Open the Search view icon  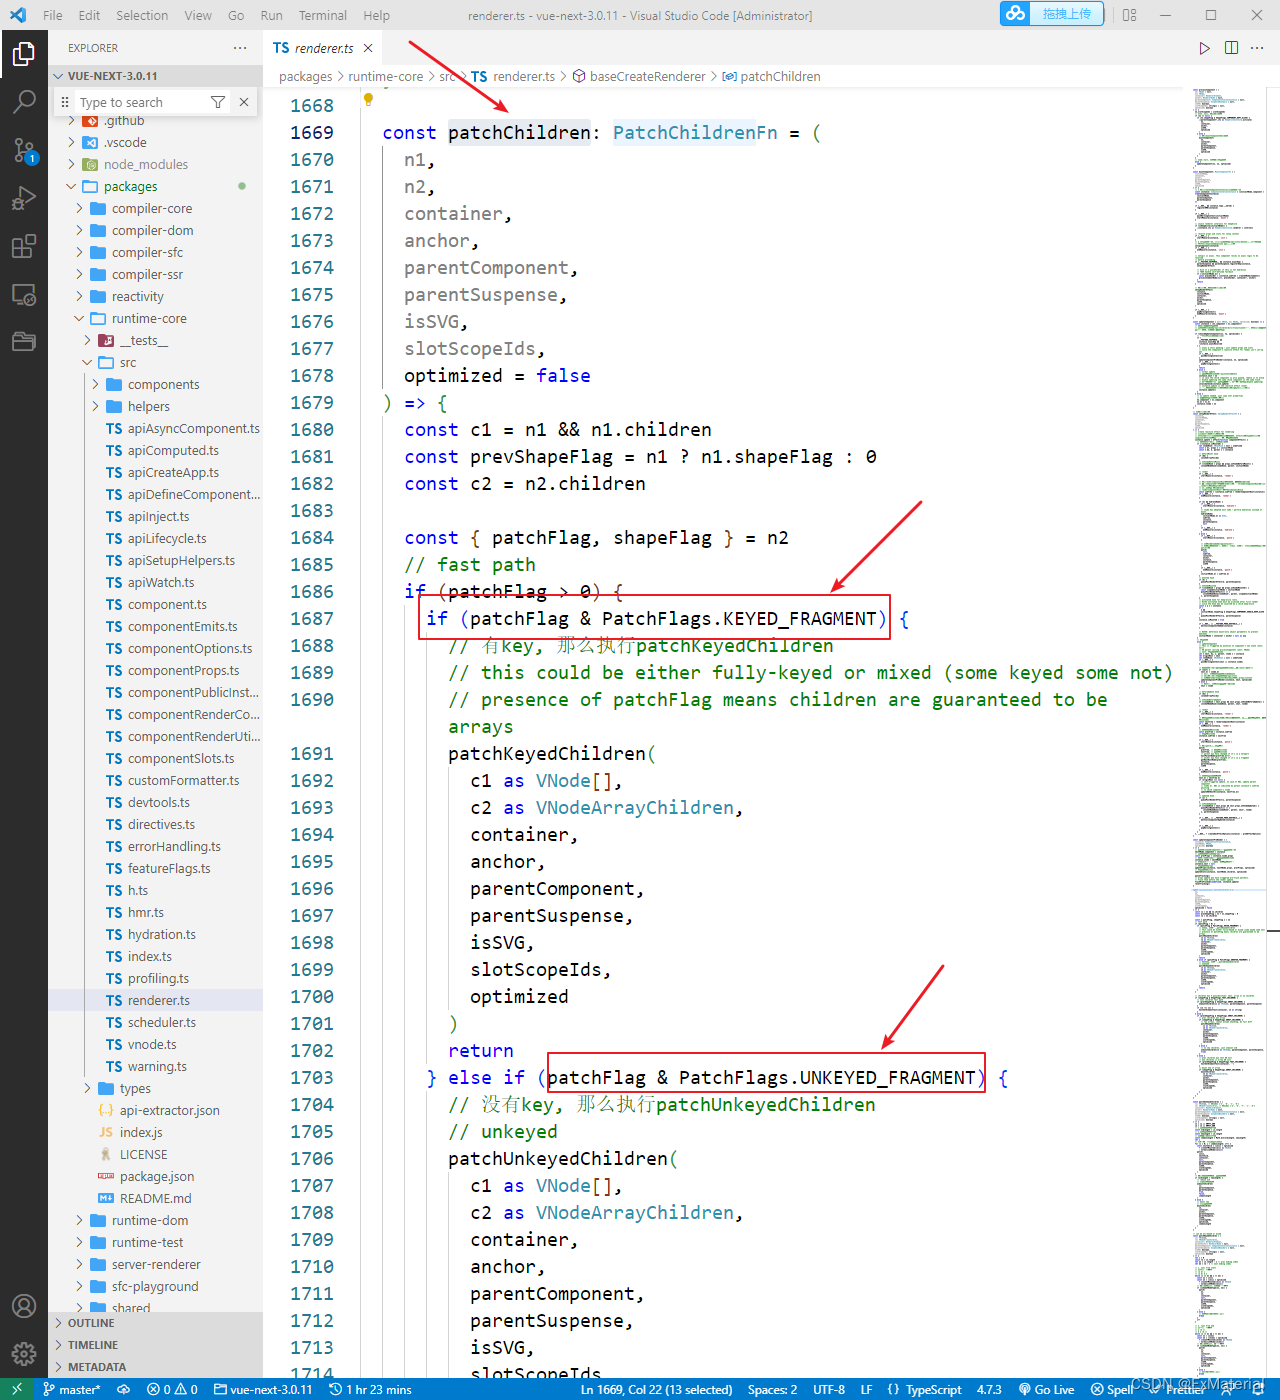[x=24, y=102]
